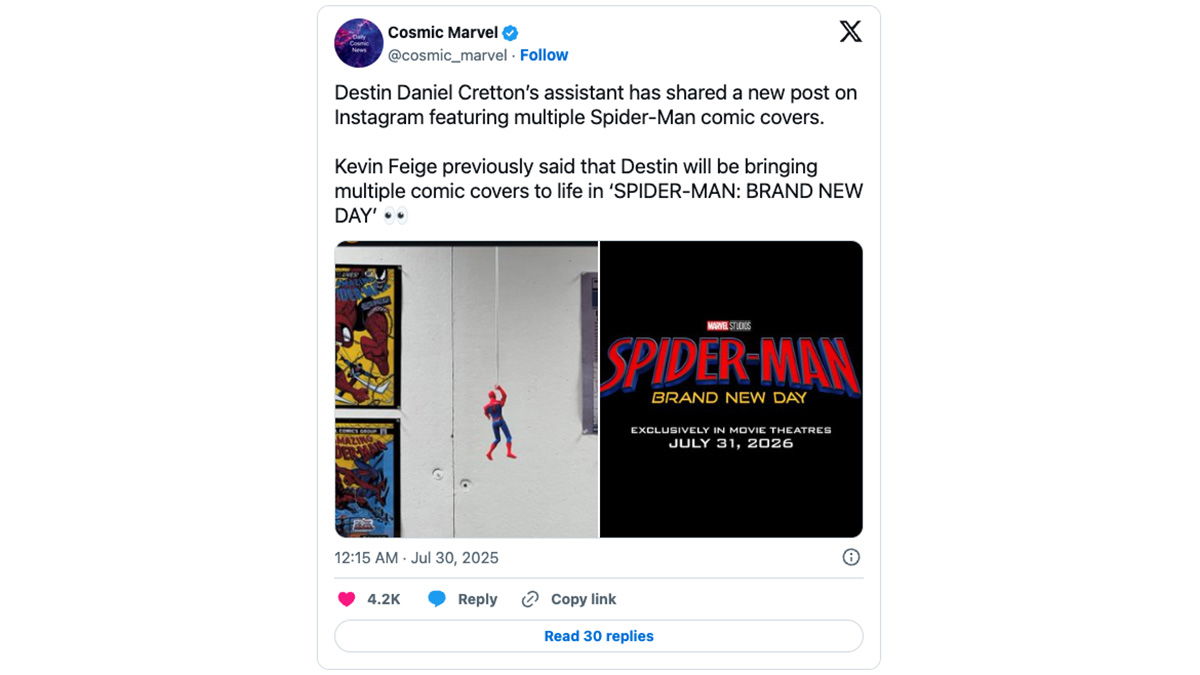The width and height of the screenshot is (1200, 675).
Task: Open the Brand New Day logo image
Action: [731, 389]
